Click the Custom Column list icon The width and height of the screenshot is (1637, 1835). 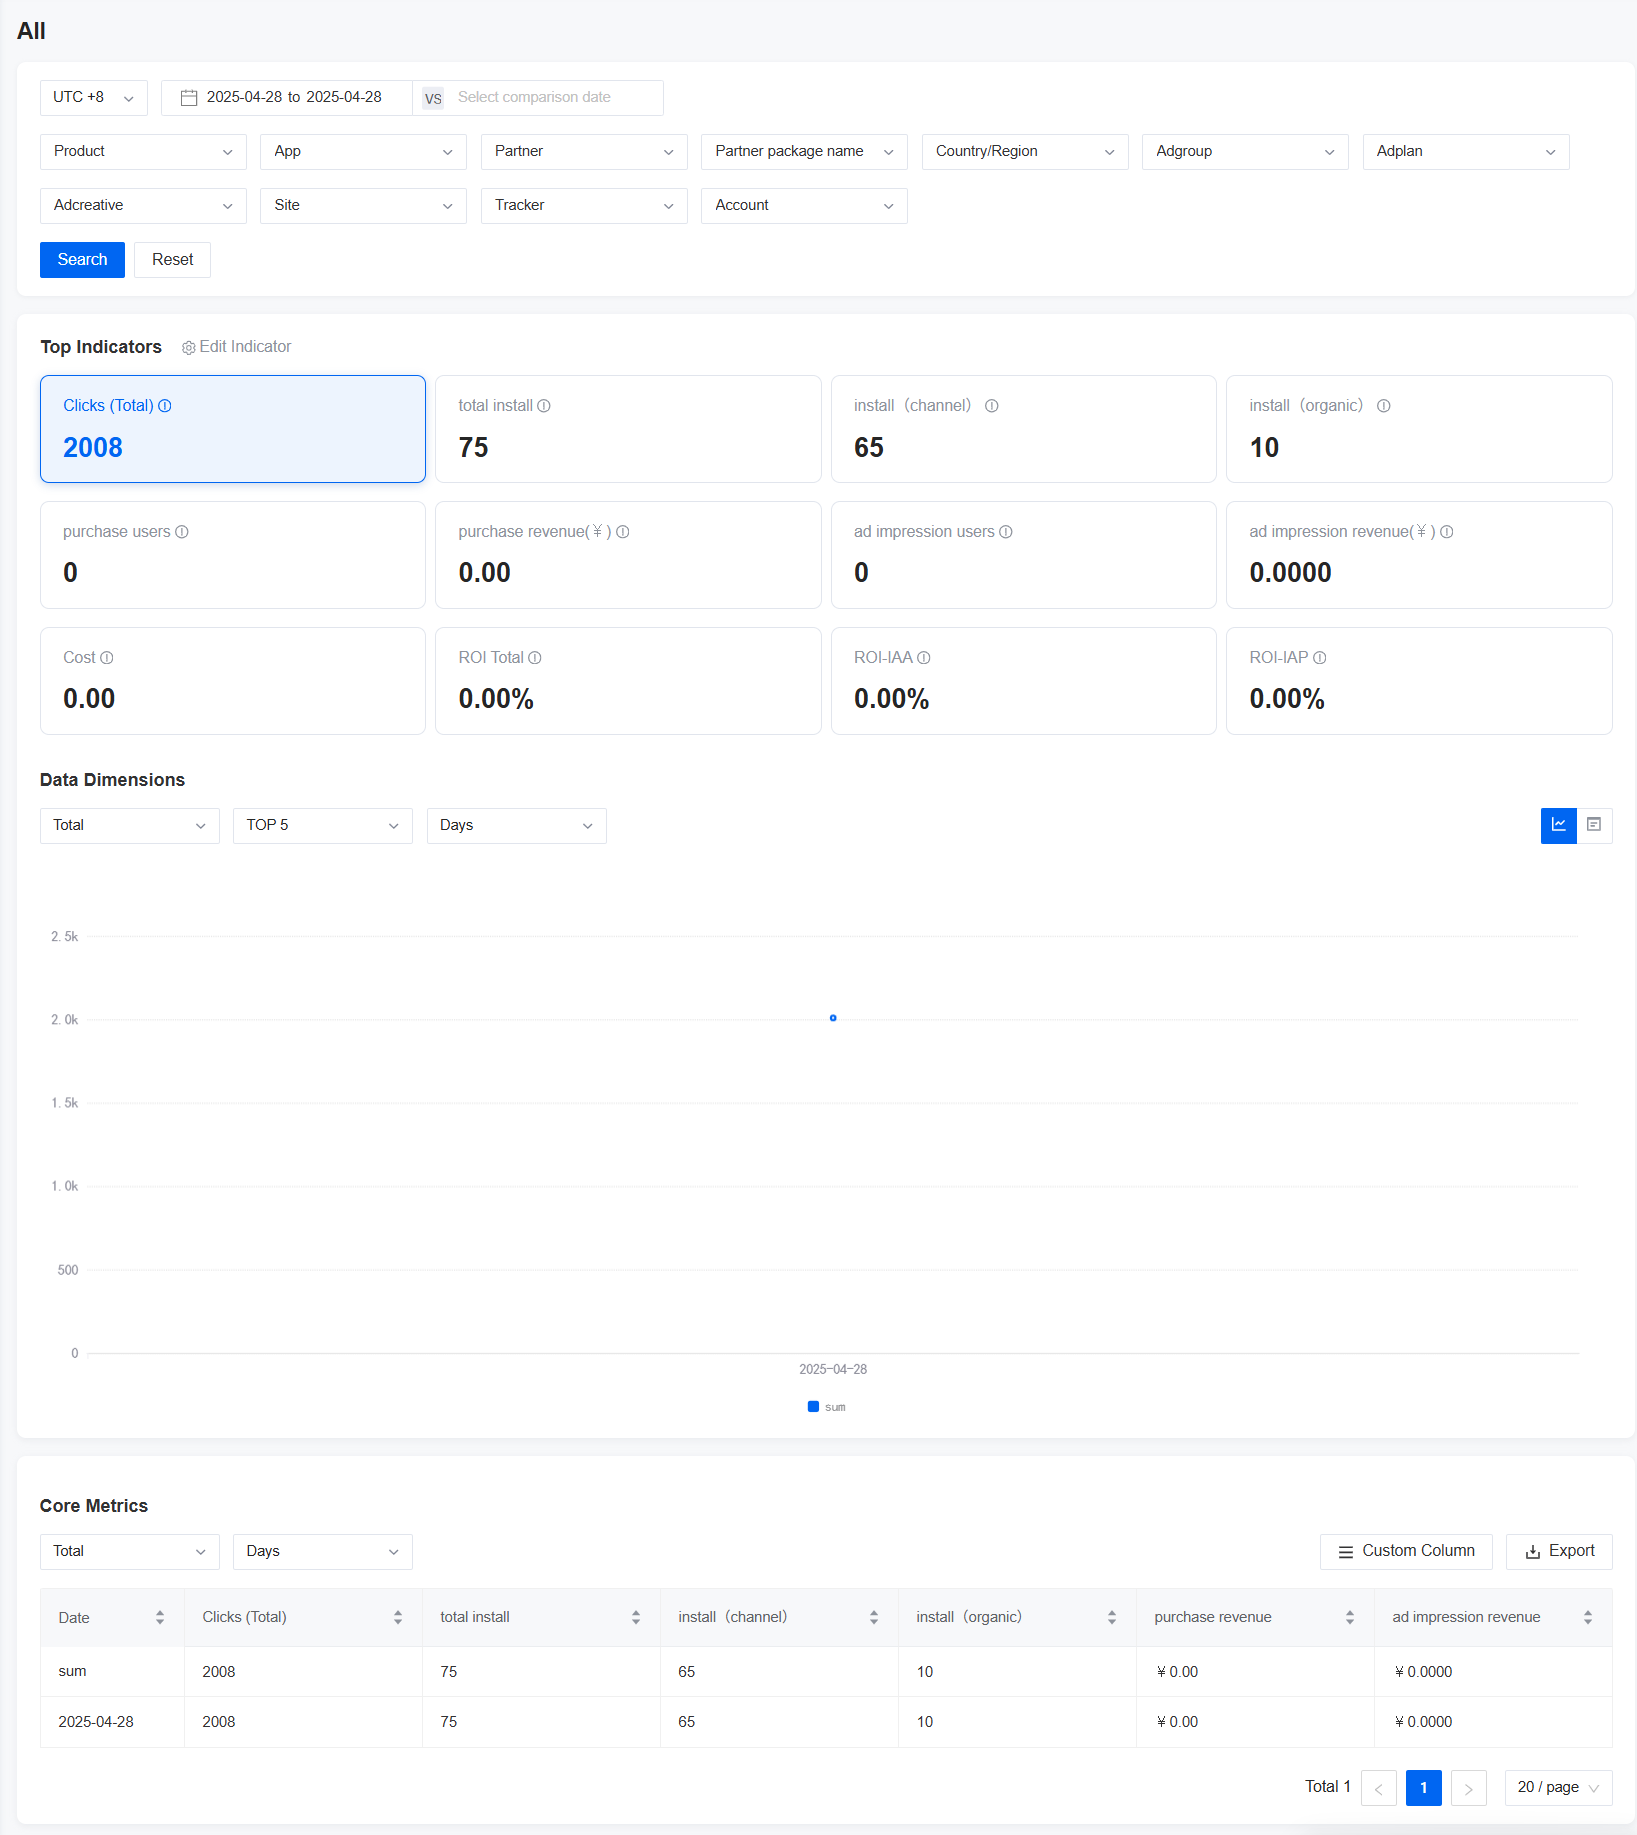coord(1343,1551)
